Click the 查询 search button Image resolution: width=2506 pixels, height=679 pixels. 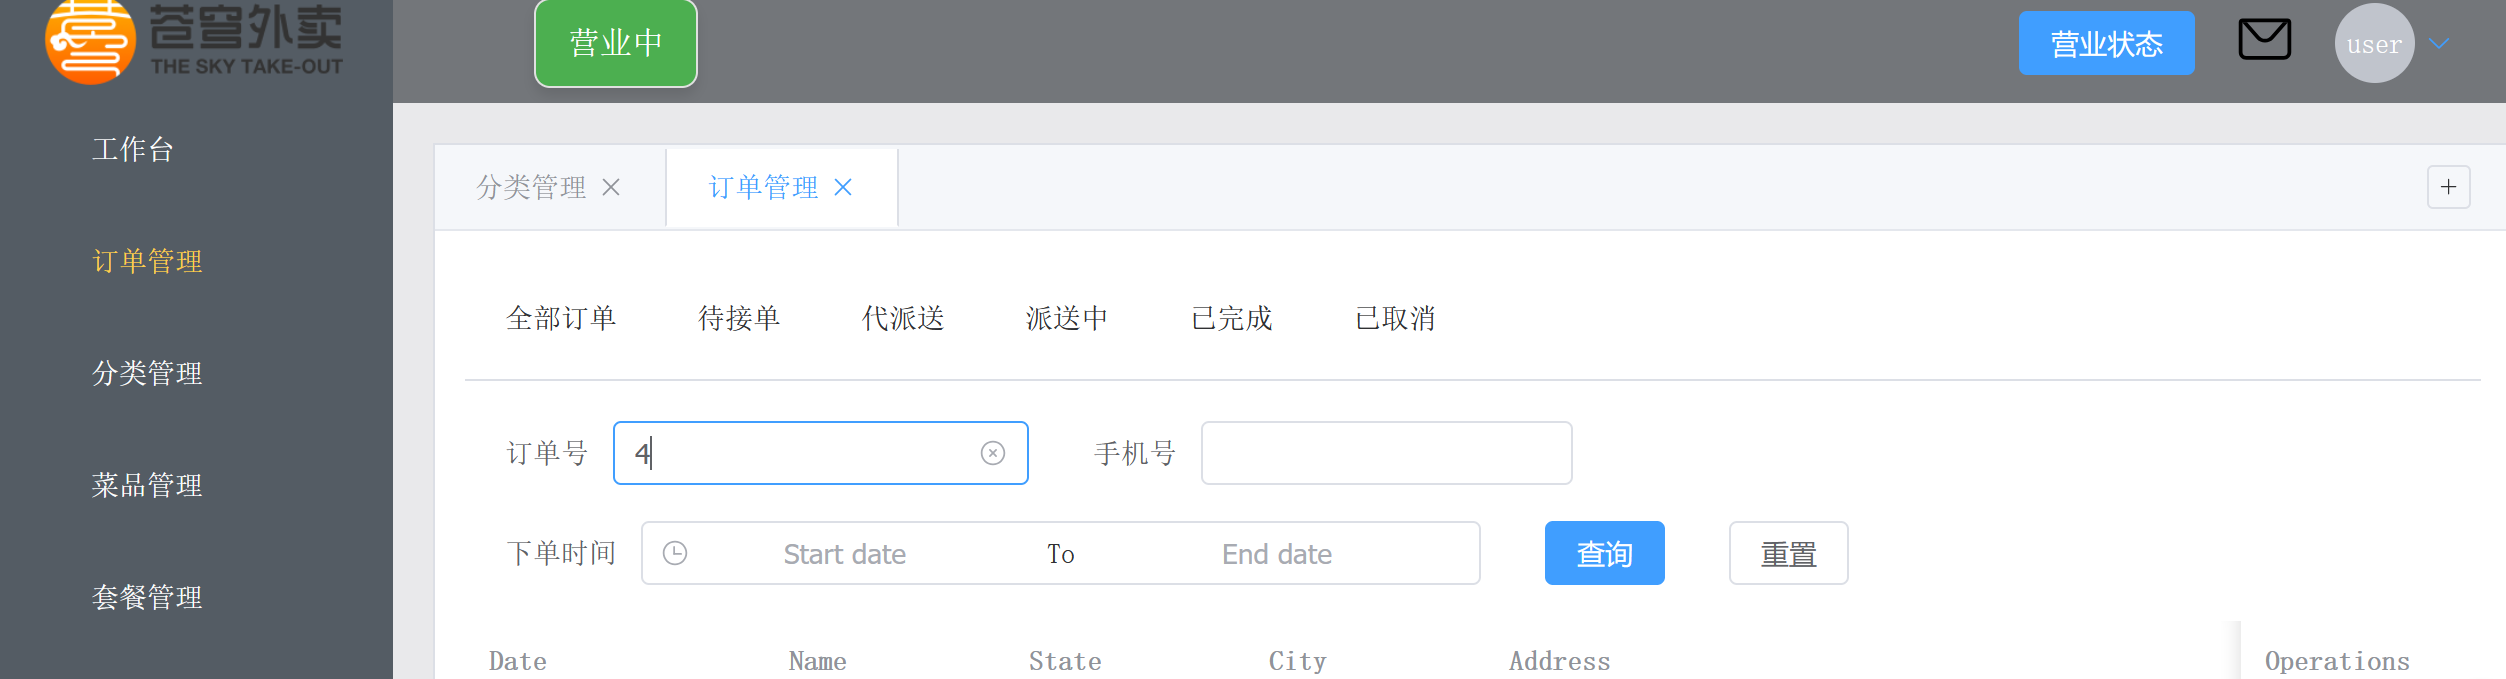click(1604, 553)
